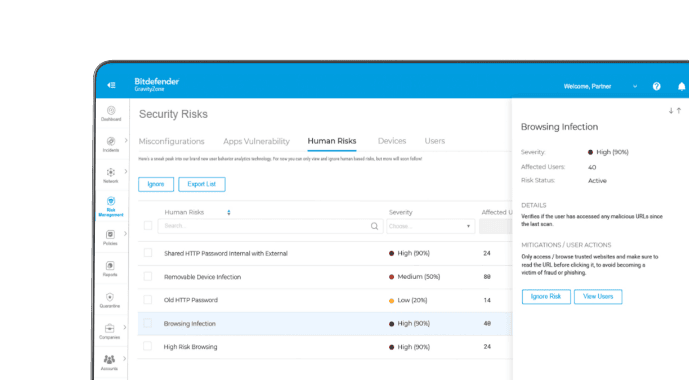Click the View Users button
Screen dimensions: 689x380
click(598, 297)
